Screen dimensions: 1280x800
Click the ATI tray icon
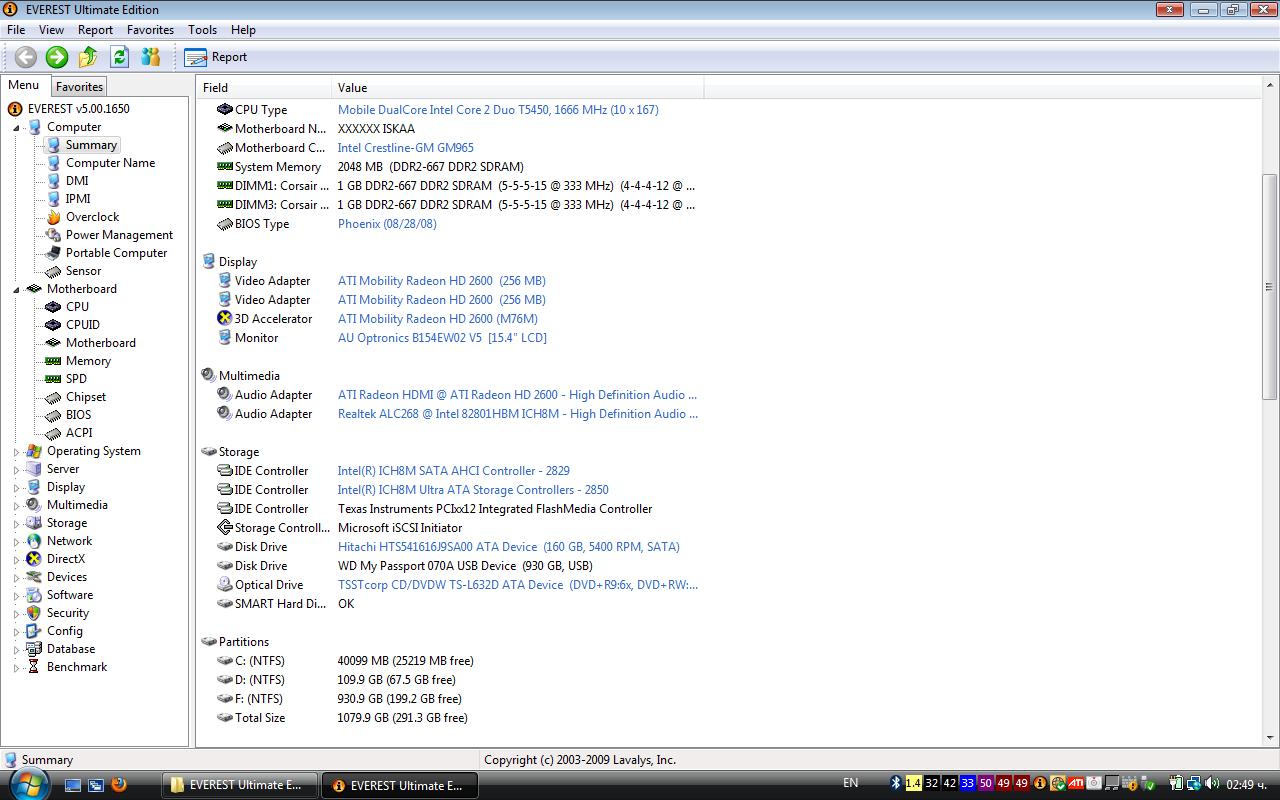pyautogui.click(x=1076, y=784)
